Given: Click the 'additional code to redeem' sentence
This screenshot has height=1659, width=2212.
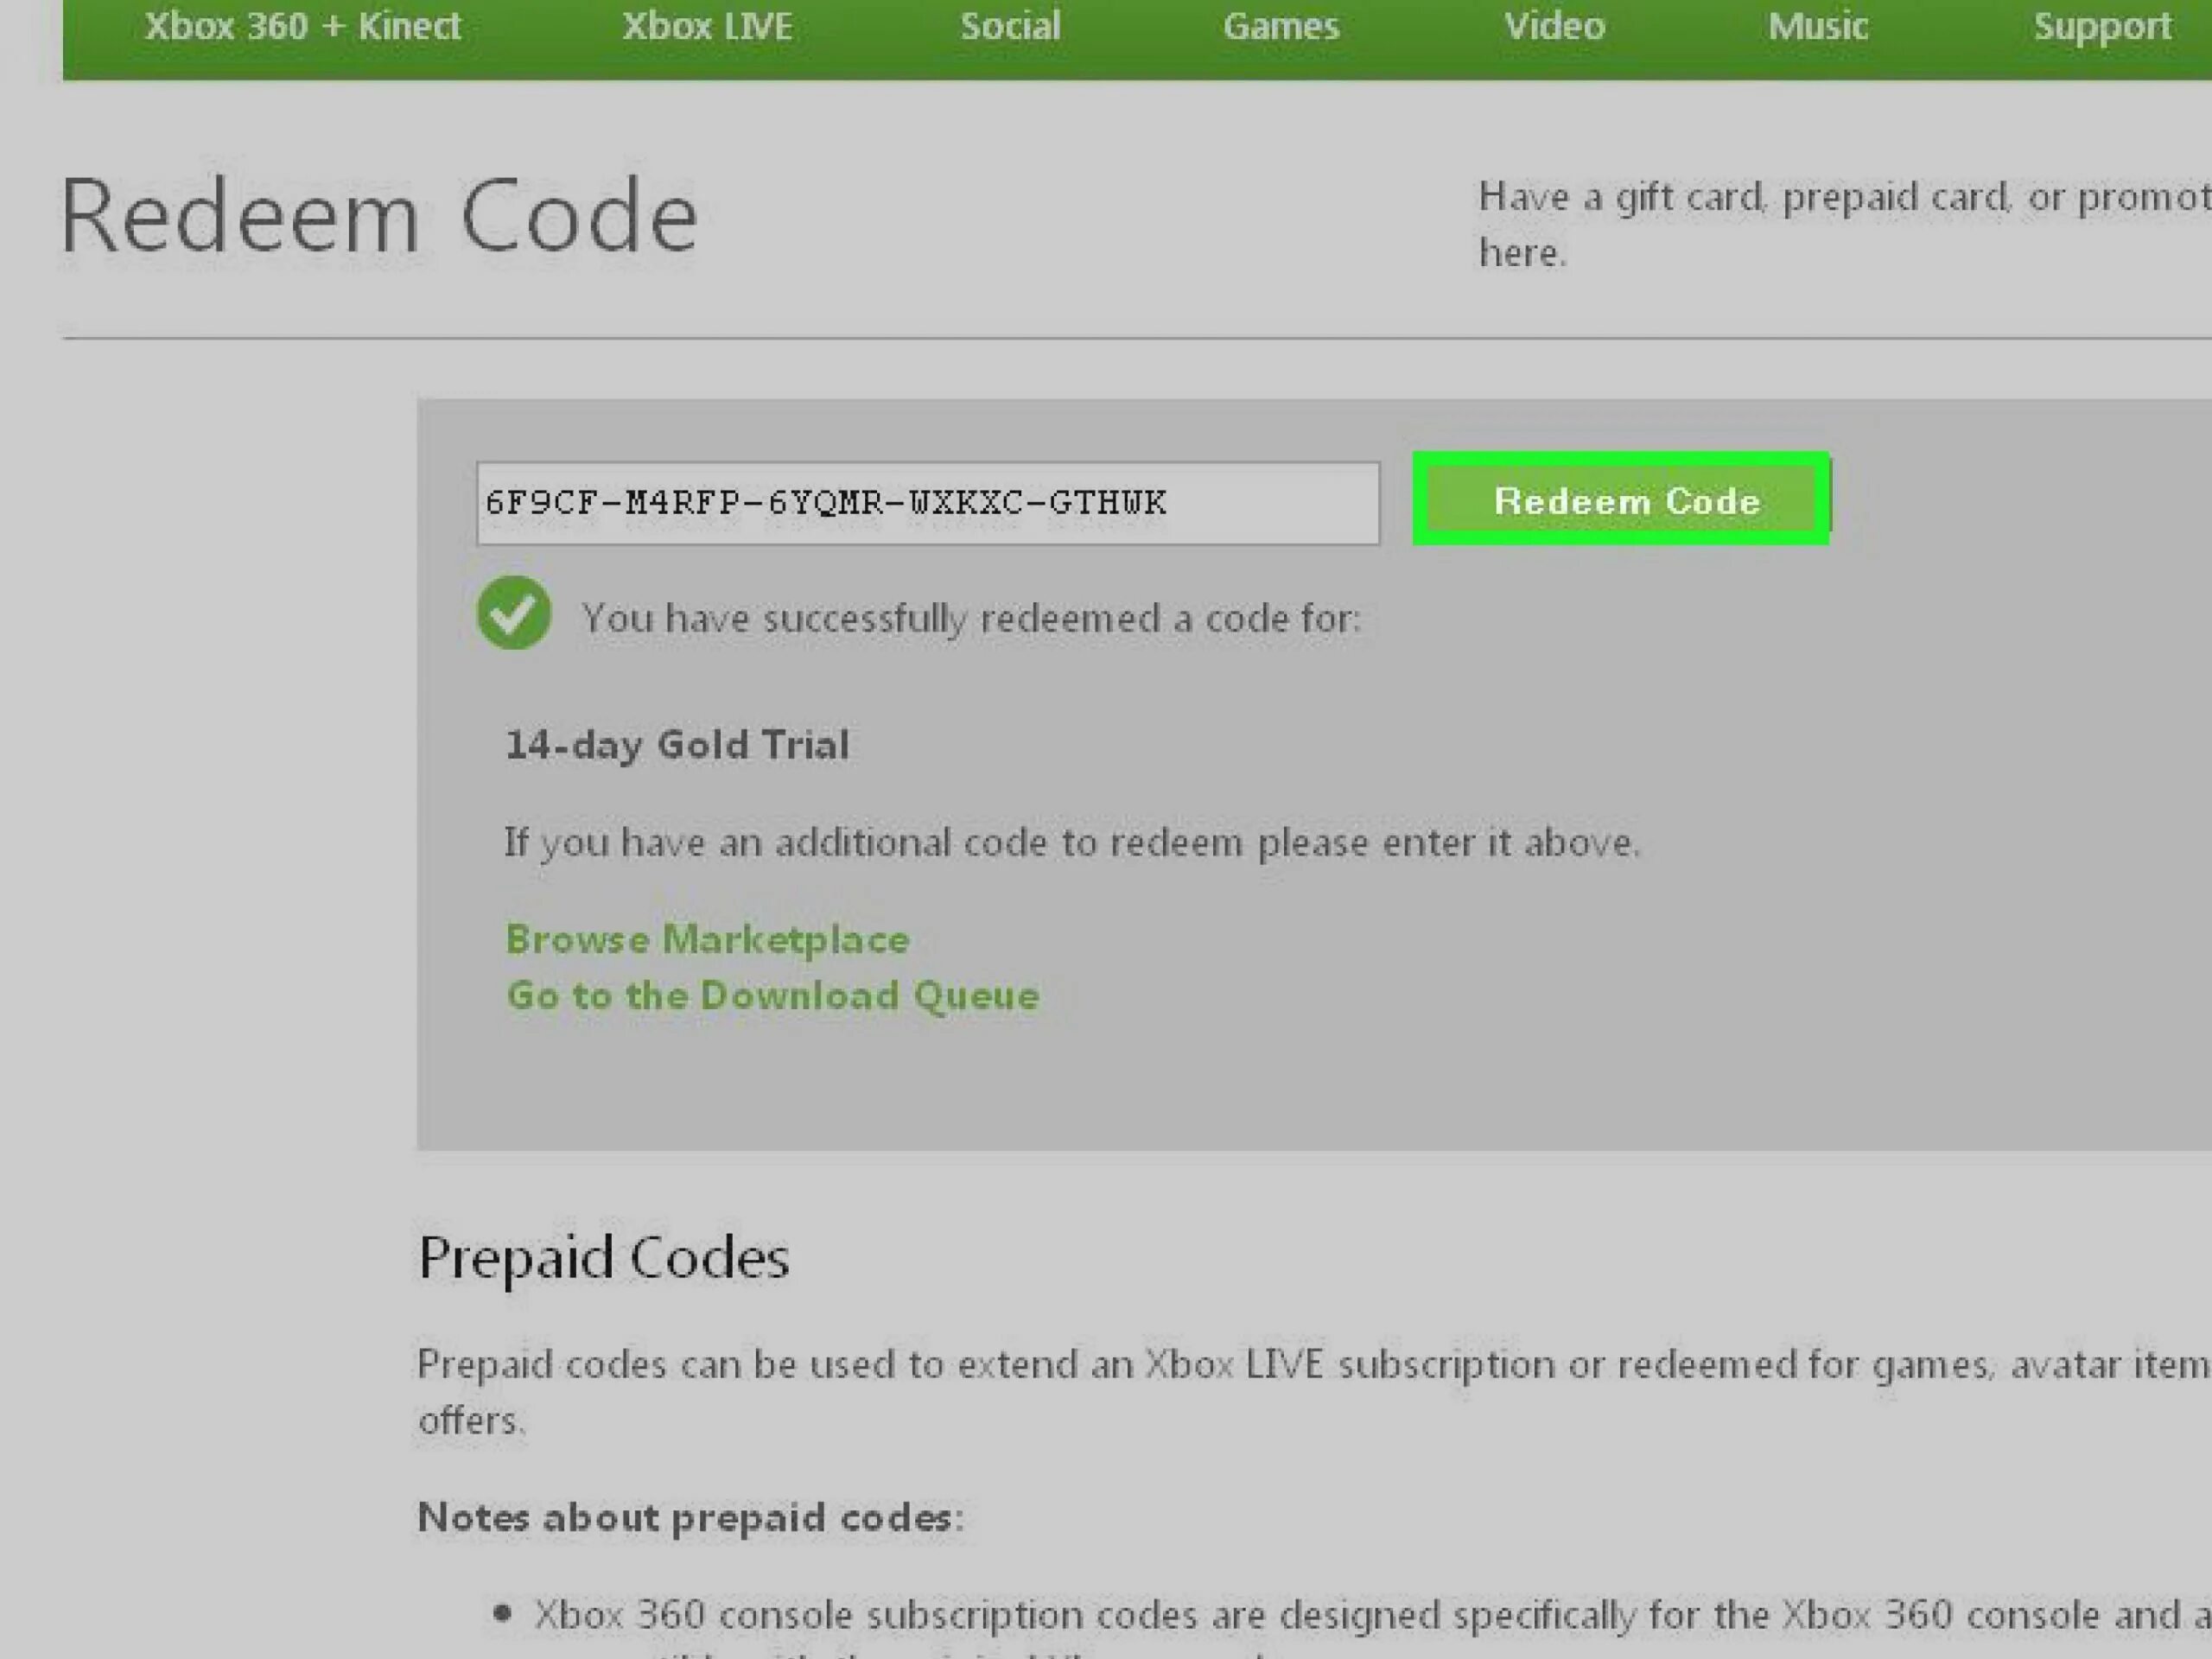Looking at the screenshot, I should (1071, 842).
